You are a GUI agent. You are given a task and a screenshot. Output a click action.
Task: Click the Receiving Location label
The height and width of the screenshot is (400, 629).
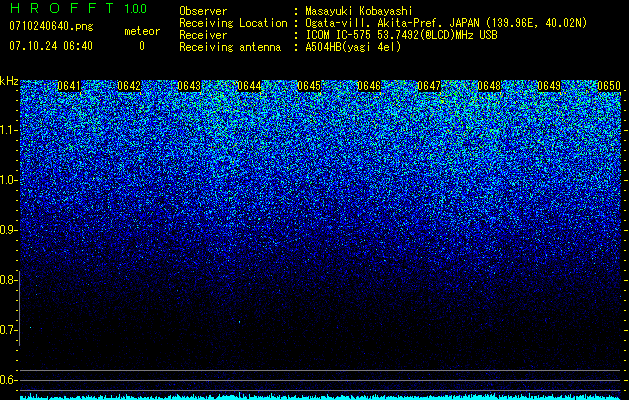click(x=233, y=23)
